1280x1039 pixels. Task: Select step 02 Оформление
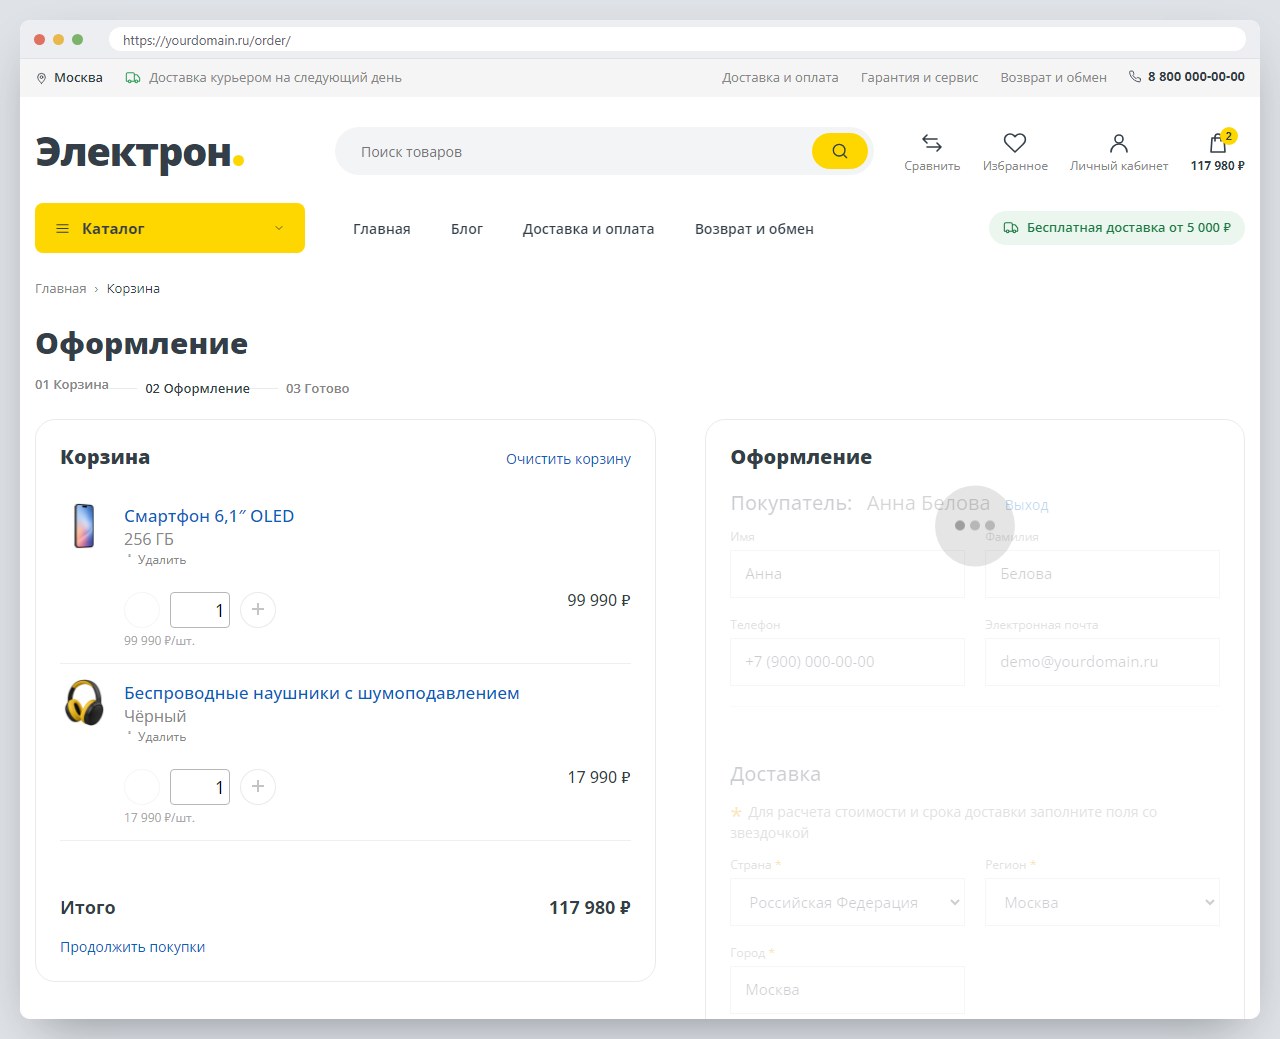click(198, 388)
